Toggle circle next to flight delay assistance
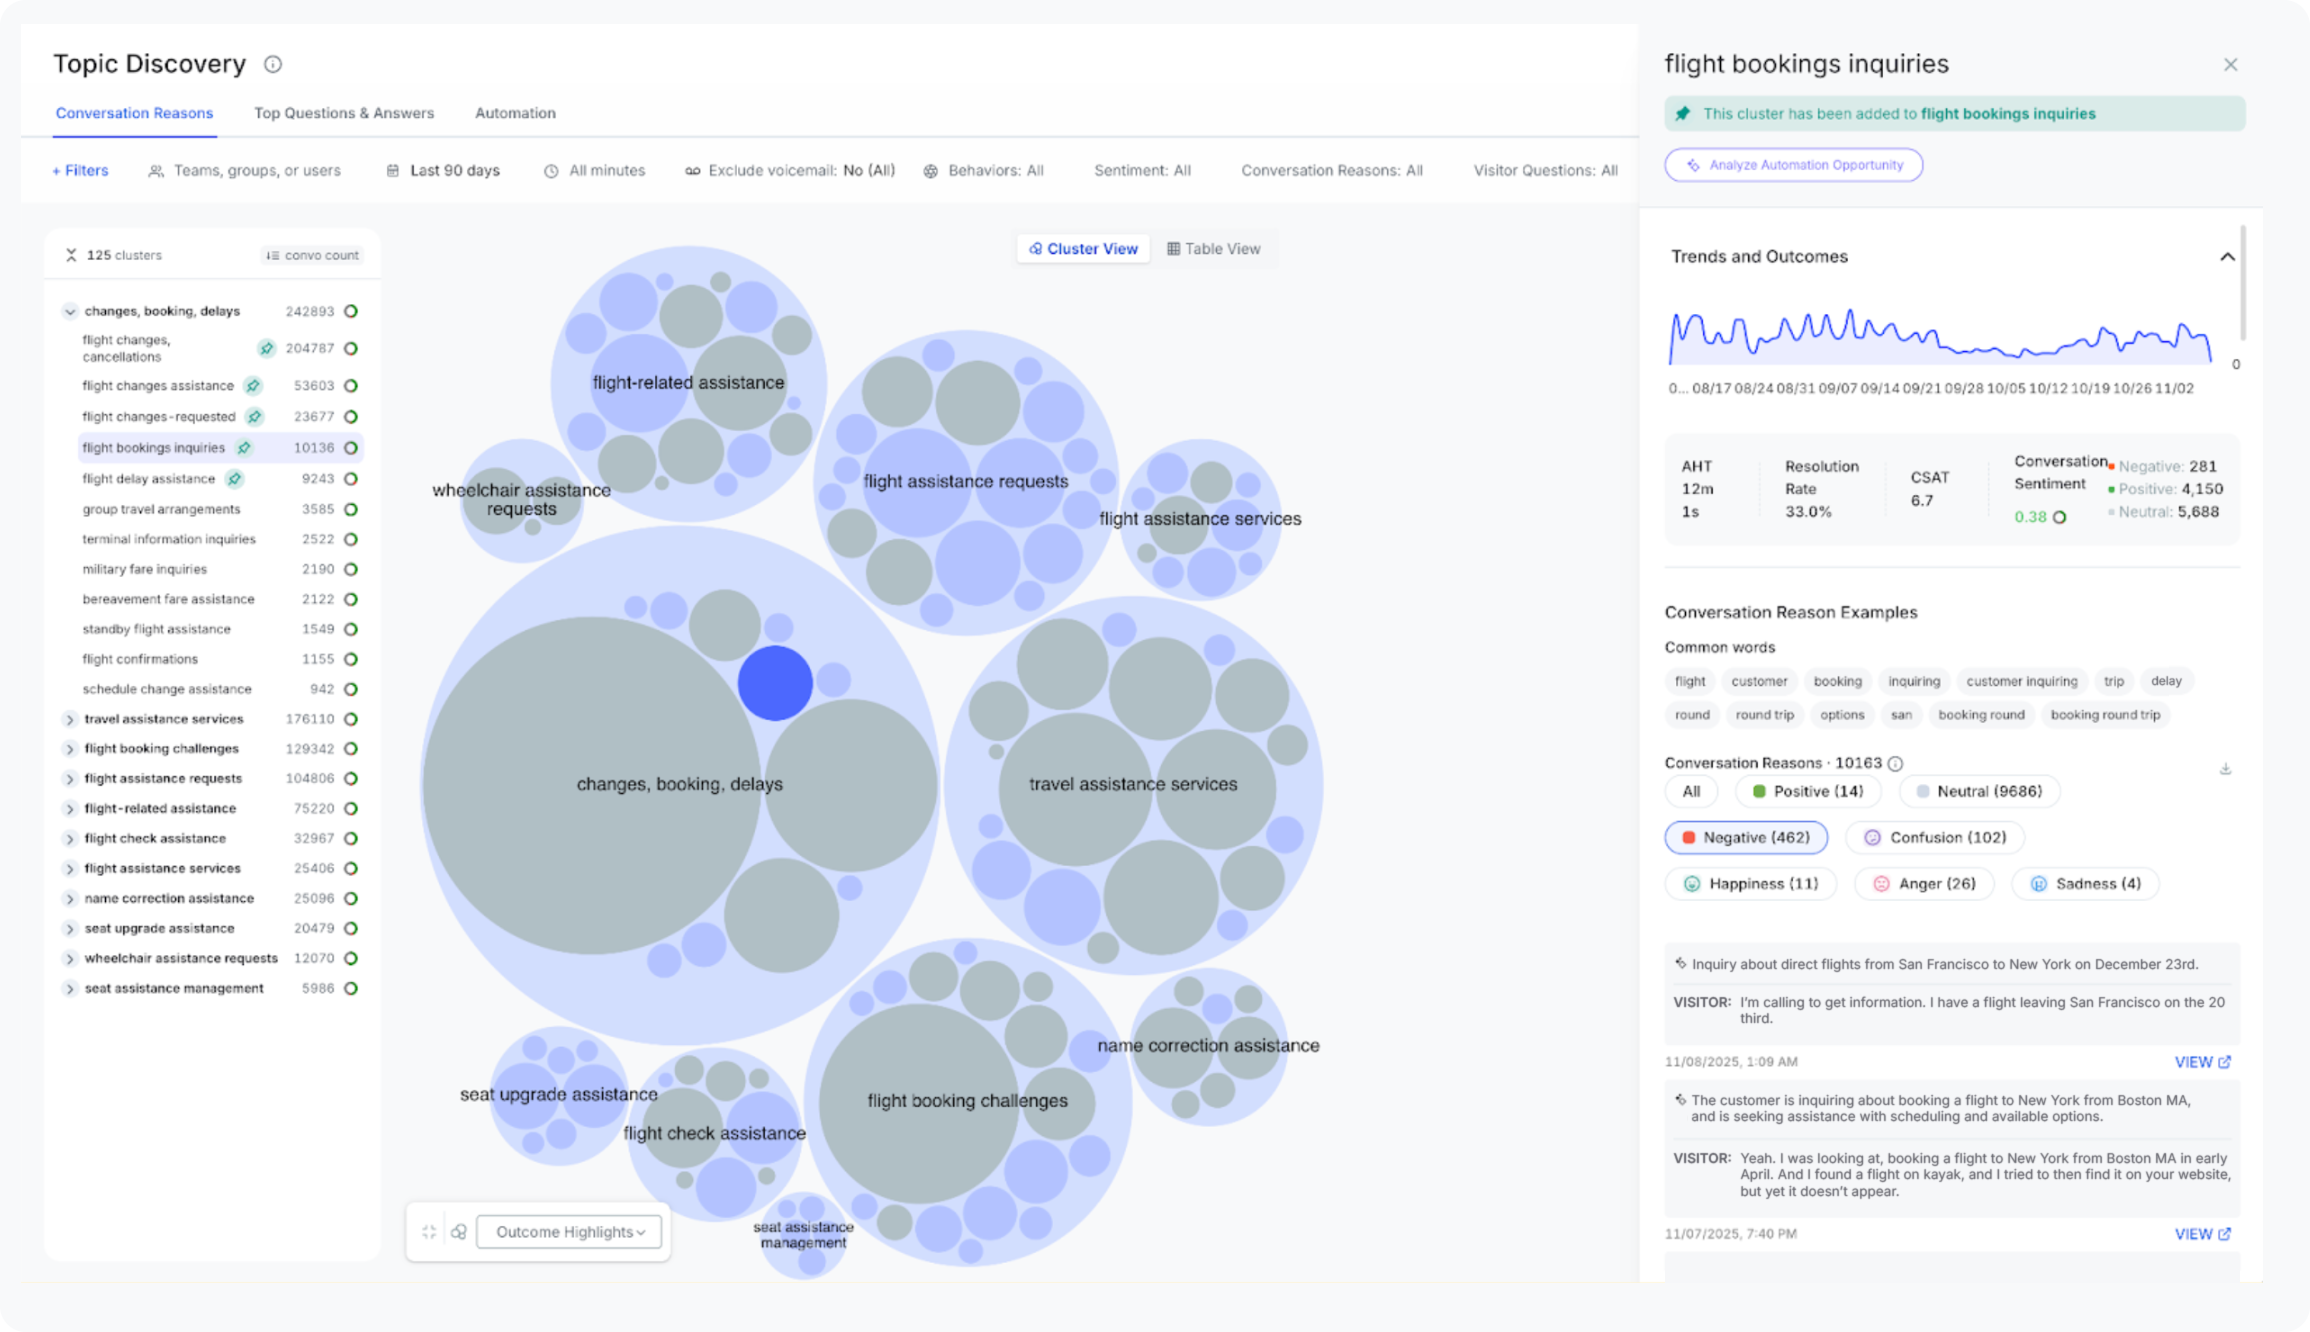This screenshot has height=1332, width=2310. click(x=351, y=479)
